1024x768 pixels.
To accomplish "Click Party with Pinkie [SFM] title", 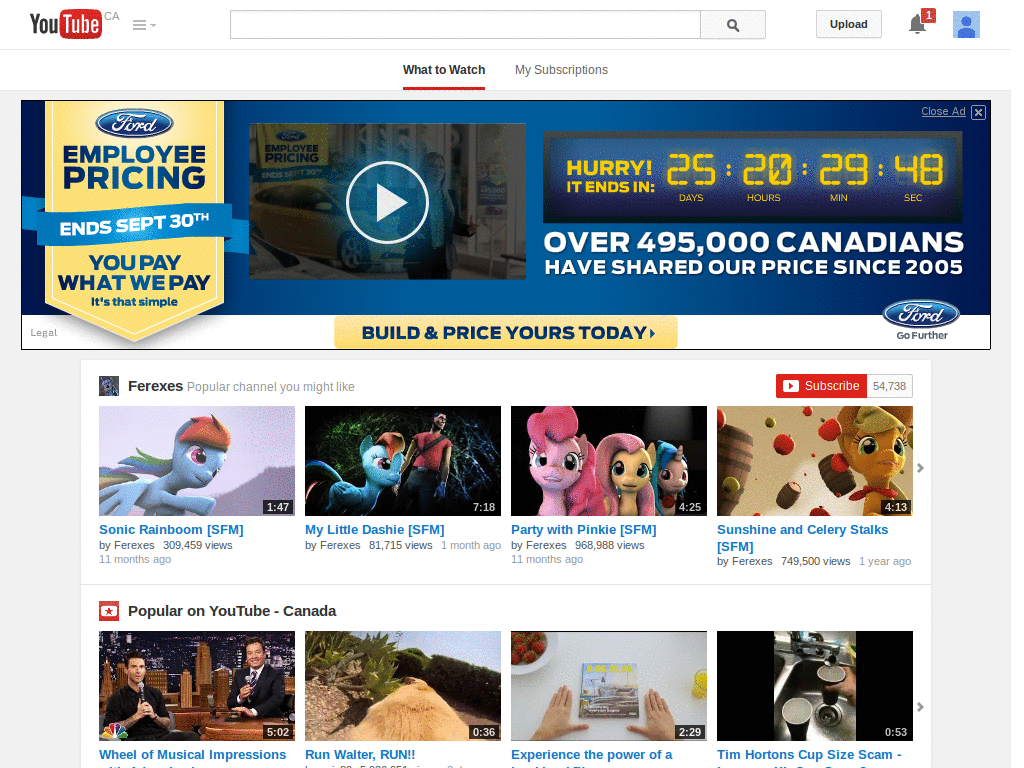I will coord(584,530).
